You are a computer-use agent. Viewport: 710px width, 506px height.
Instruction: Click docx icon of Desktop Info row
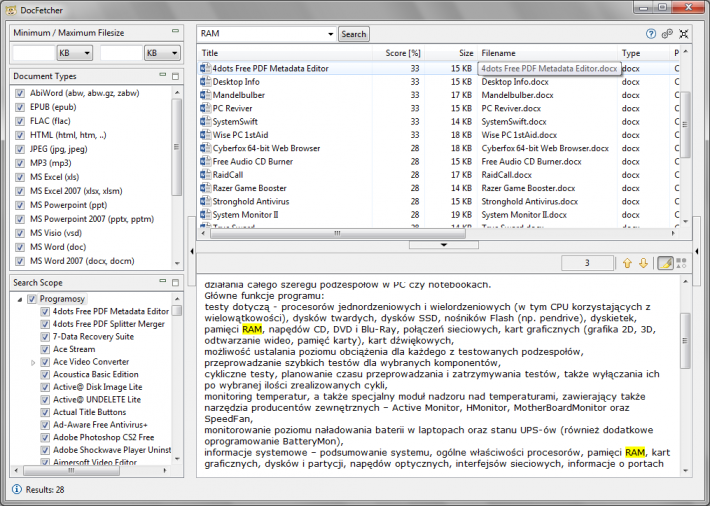click(205, 82)
